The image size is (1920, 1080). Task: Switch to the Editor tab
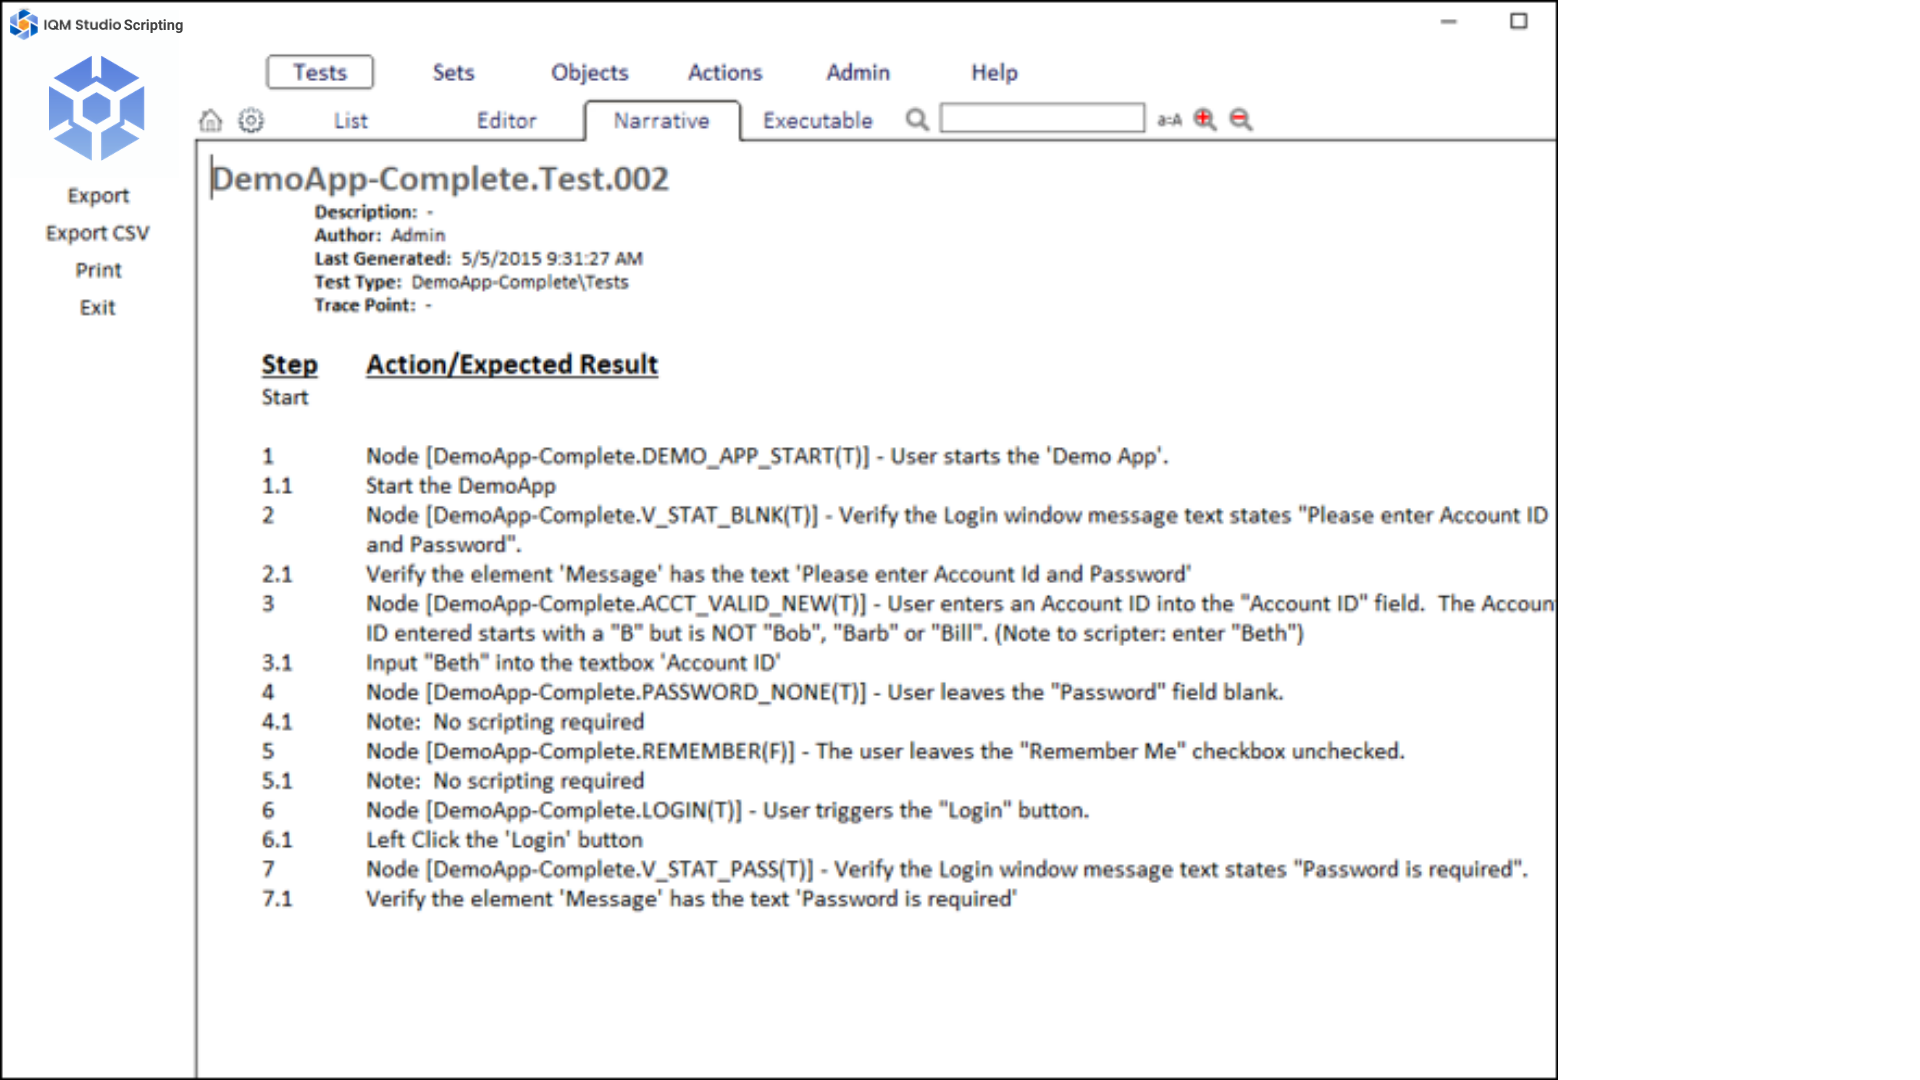pyautogui.click(x=506, y=121)
